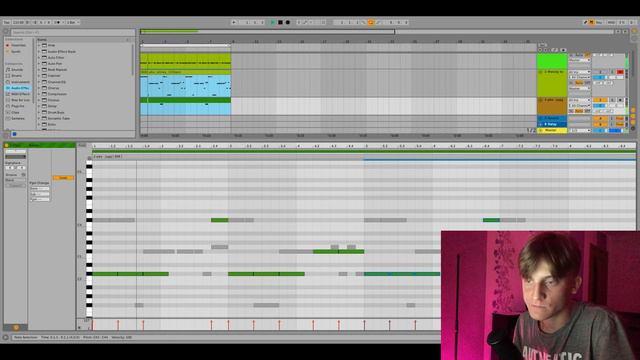Click the green Play button in transport
This screenshot has width=640, height=360.
click(x=273, y=22)
